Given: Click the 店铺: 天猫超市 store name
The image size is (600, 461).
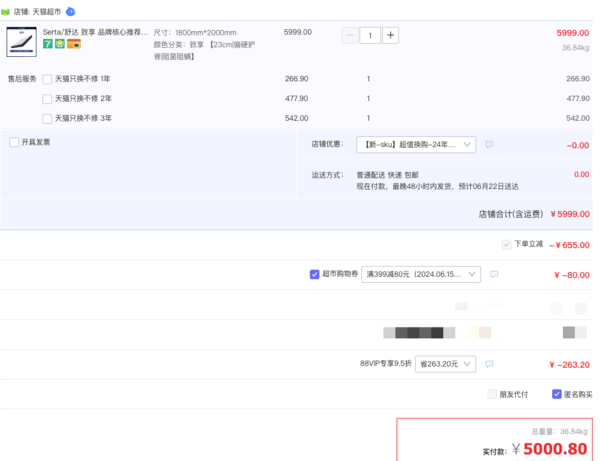Looking at the screenshot, I should 37,12.
